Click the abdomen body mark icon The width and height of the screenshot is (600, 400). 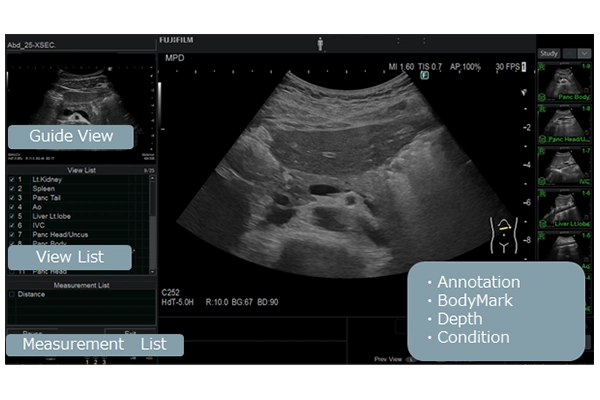coord(504,235)
